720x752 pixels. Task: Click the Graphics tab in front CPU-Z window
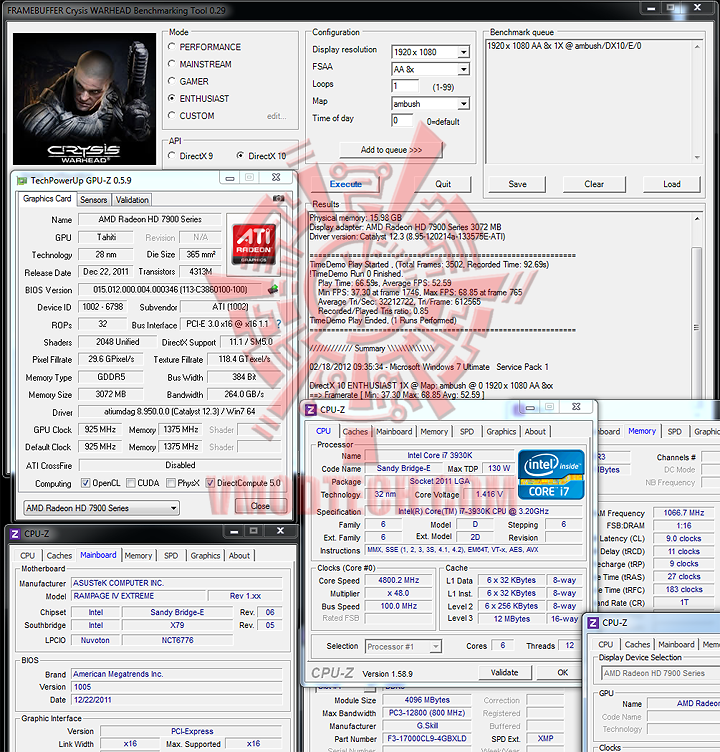[501, 432]
